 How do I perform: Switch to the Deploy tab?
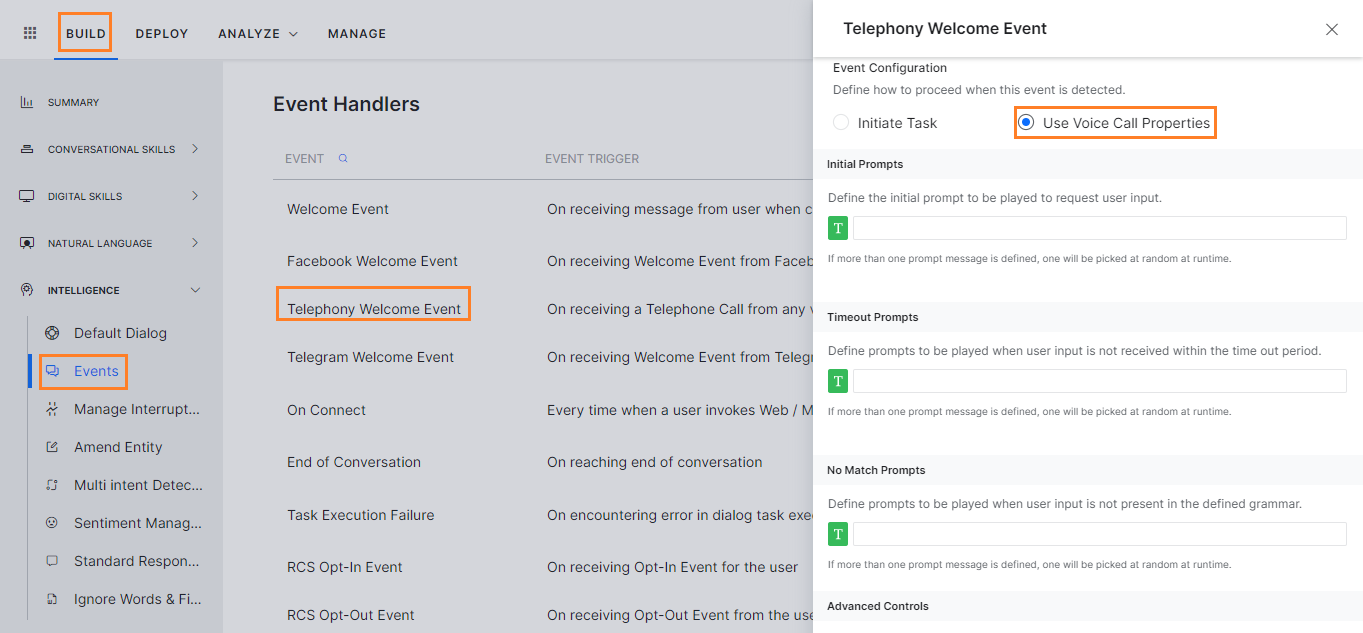pos(162,33)
